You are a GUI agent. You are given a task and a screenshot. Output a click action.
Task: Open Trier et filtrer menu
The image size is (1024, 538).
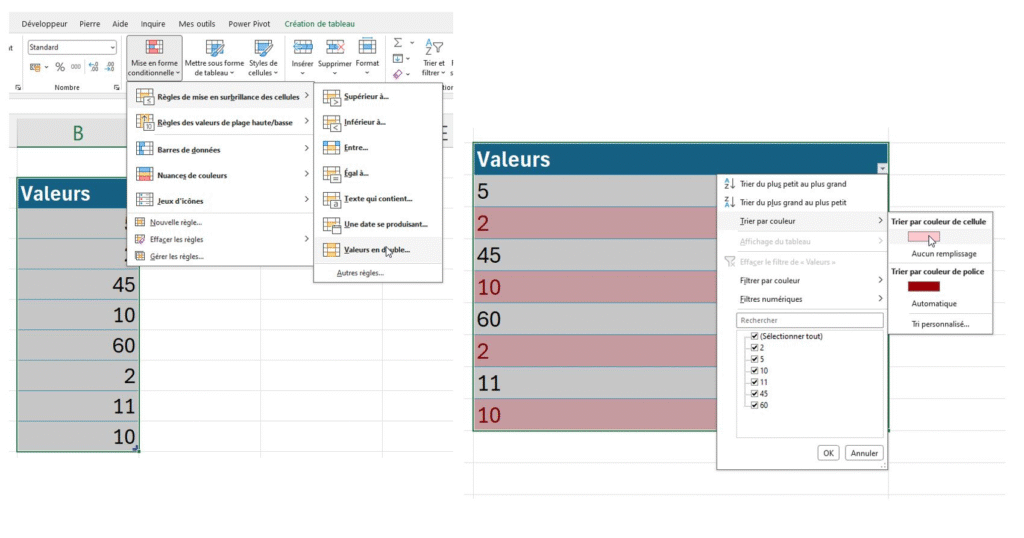click(x=434, y=57)
